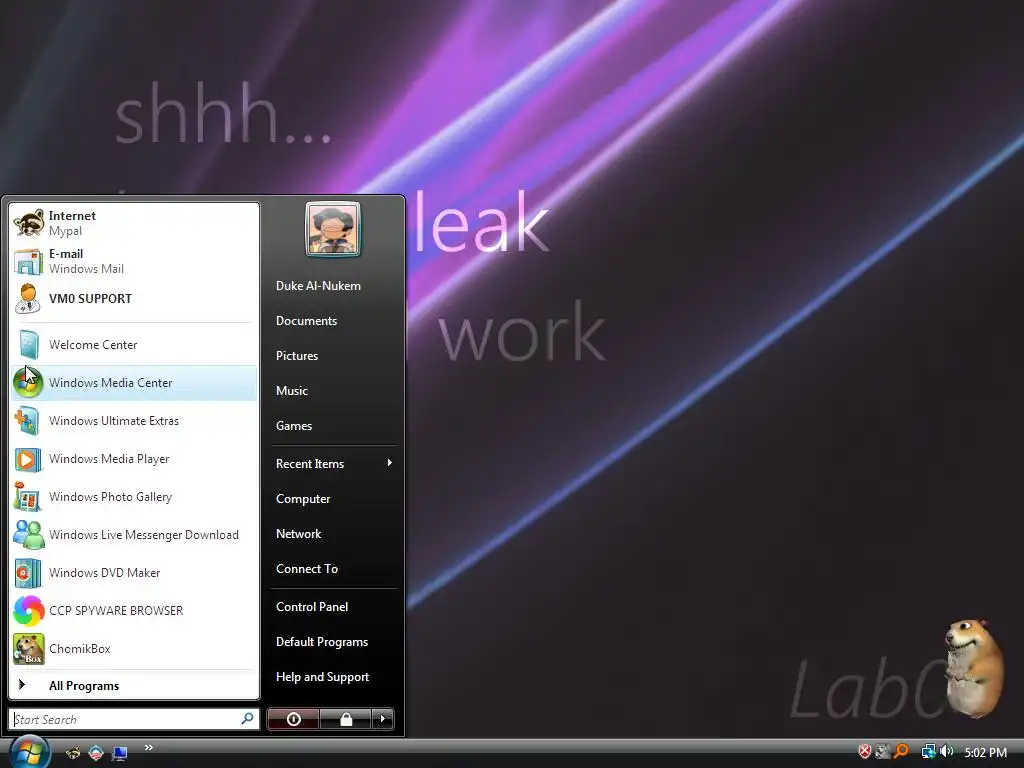
Task: Click the dog picture tray icon
Action: pyautogui.click(x=883, y=752)
